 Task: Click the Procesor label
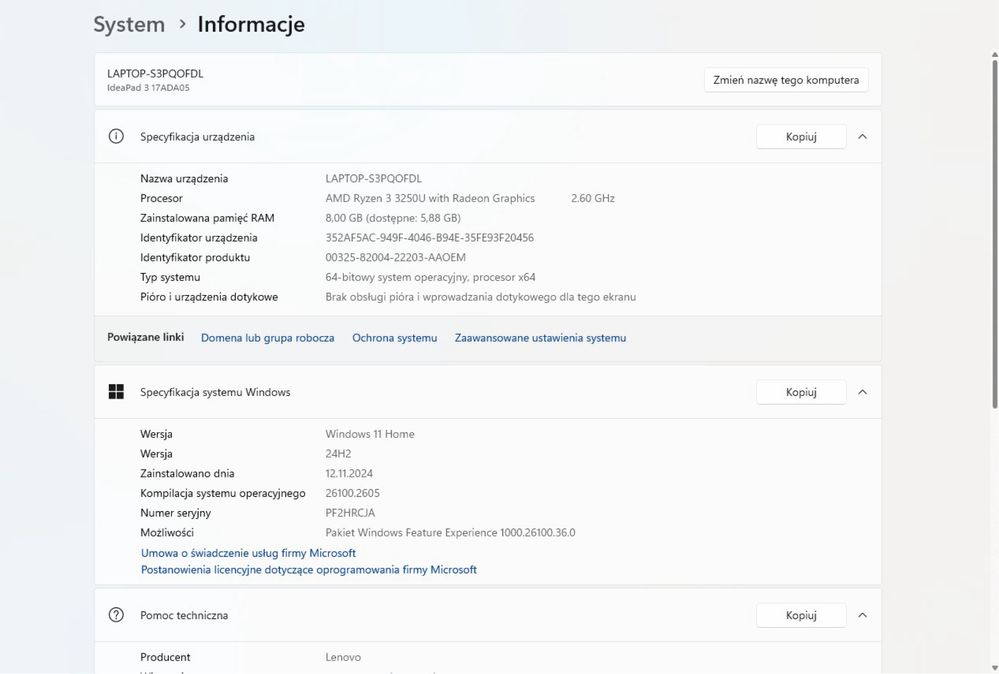point(161,198)
